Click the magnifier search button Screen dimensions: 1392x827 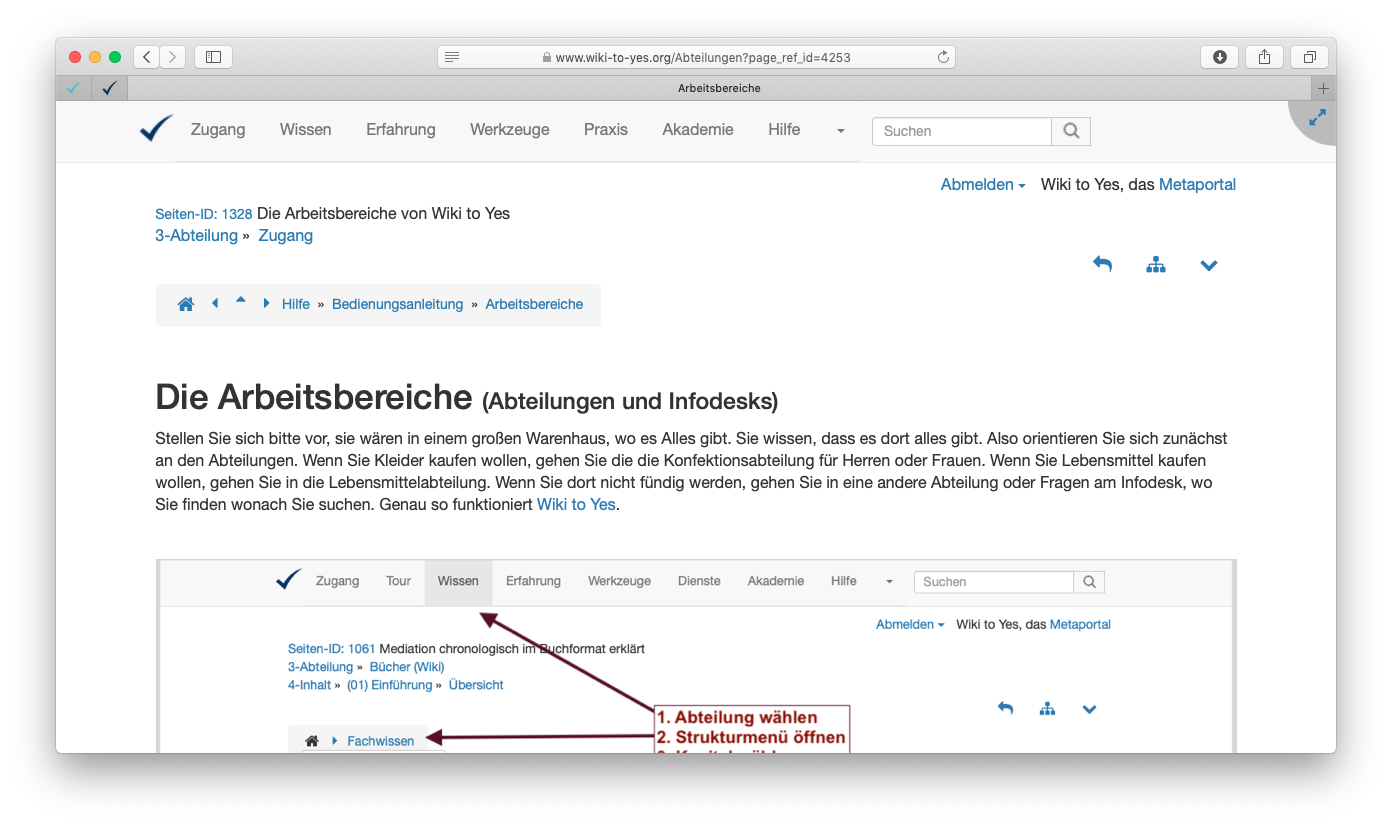pyautogui.click(x=1071, y=131)
